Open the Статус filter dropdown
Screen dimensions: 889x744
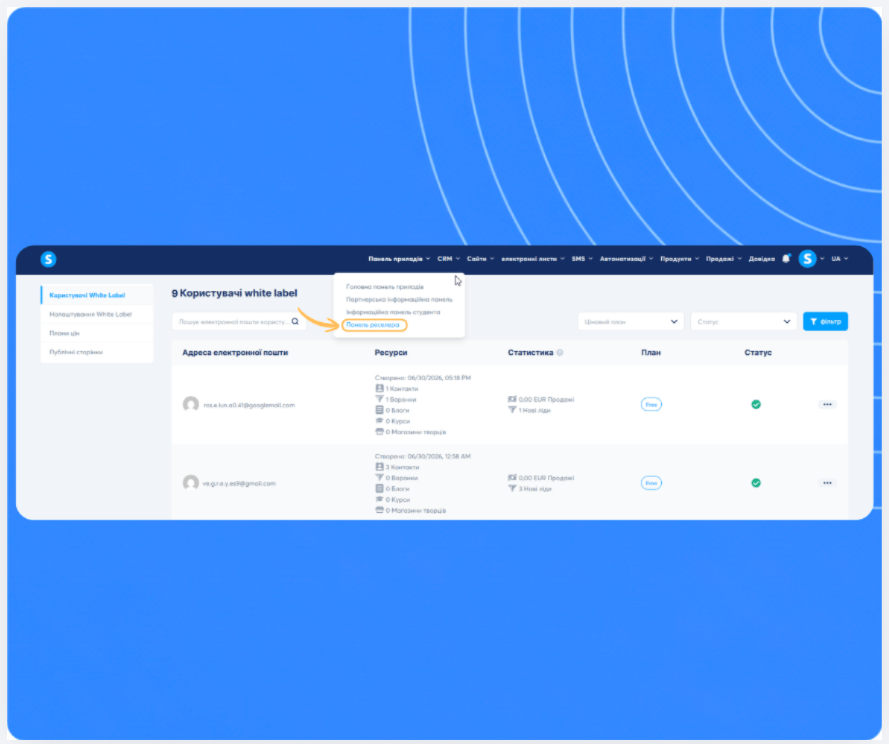743,322
